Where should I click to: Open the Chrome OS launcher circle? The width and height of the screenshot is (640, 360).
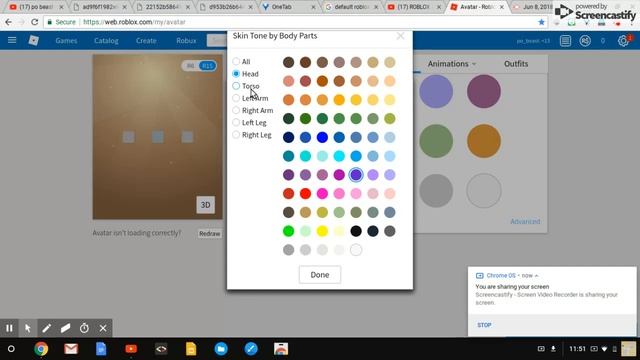click(x=11, y=349)
